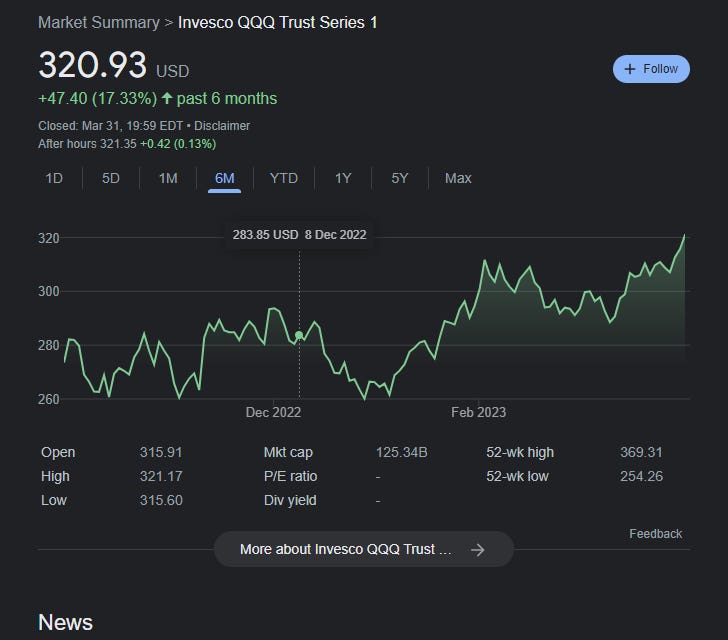Click the Open value 315.91
728x640 pixels.
pyautogui.click(x=161, y=452)
